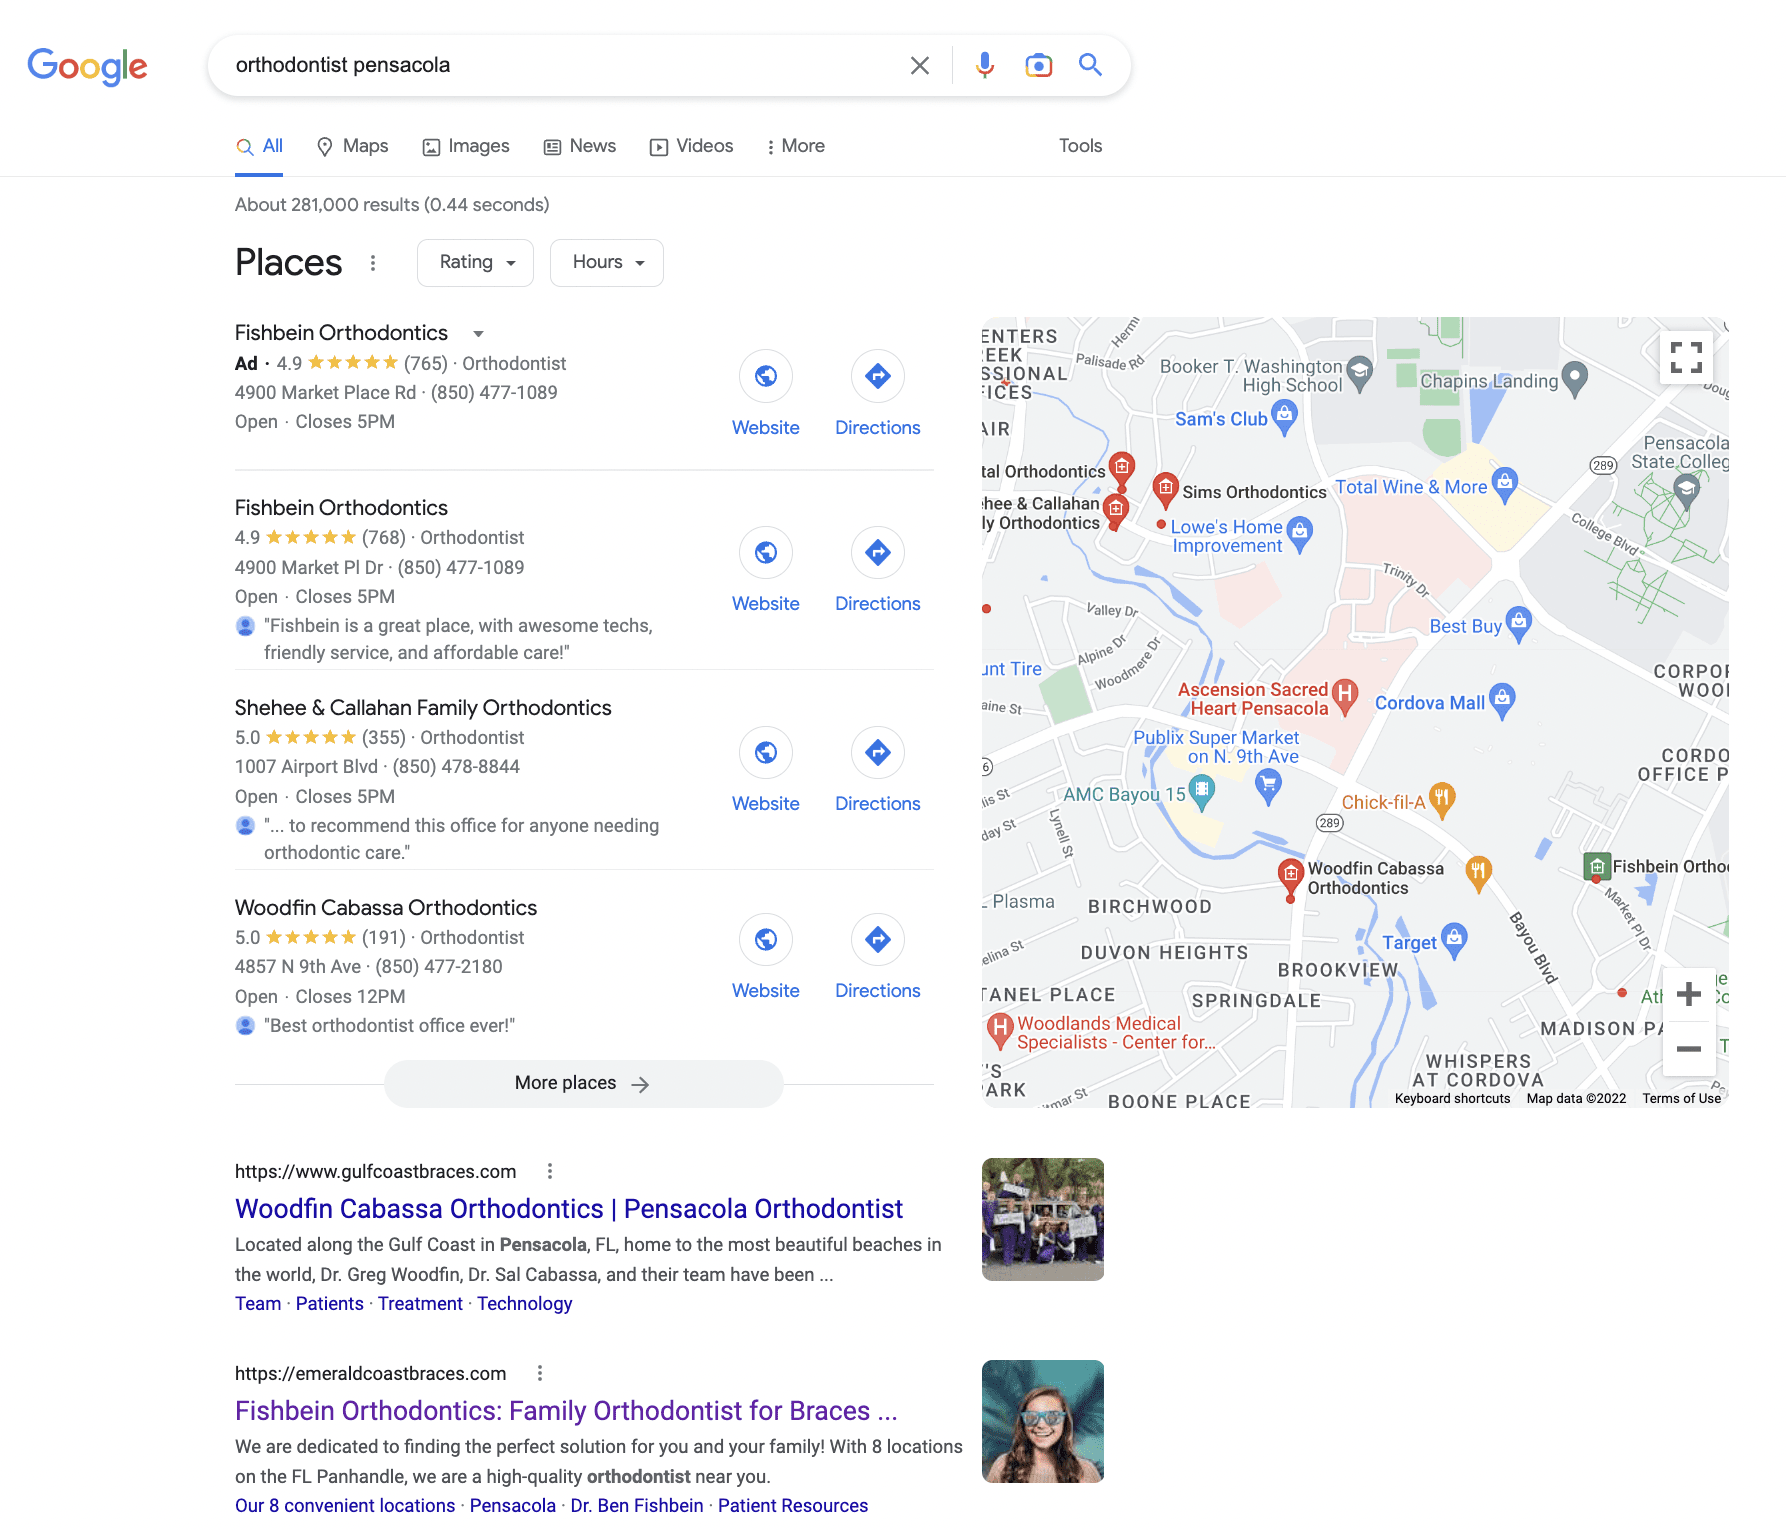Open the Pensacola sitelink under Fishbein result
The height and width of the screenshot is (1530, 1786).
point(513,1506)
